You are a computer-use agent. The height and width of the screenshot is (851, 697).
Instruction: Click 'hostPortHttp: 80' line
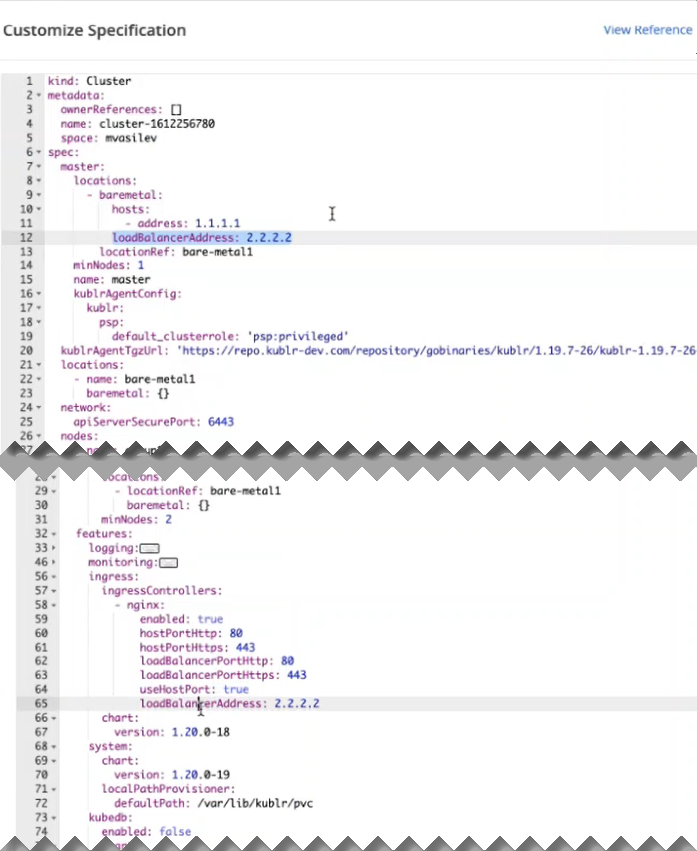191,633
